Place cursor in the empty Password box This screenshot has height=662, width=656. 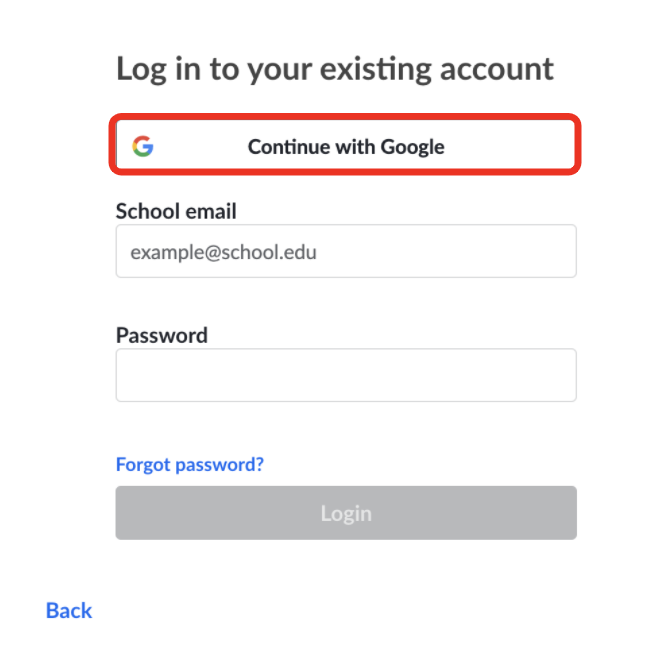point(346,375)
